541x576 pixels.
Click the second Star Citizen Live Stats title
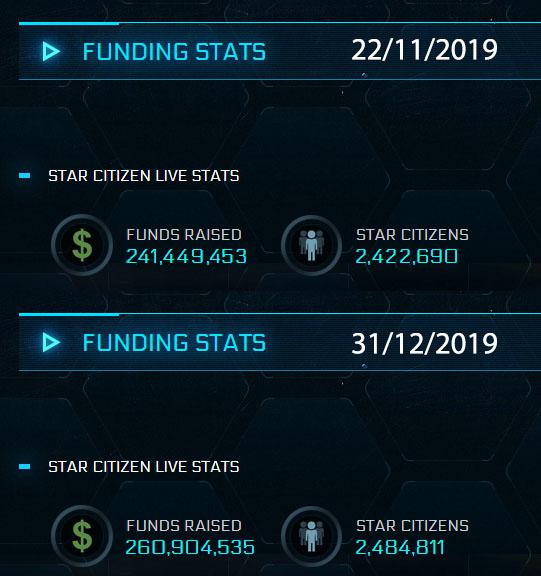(x=144, y=467)
